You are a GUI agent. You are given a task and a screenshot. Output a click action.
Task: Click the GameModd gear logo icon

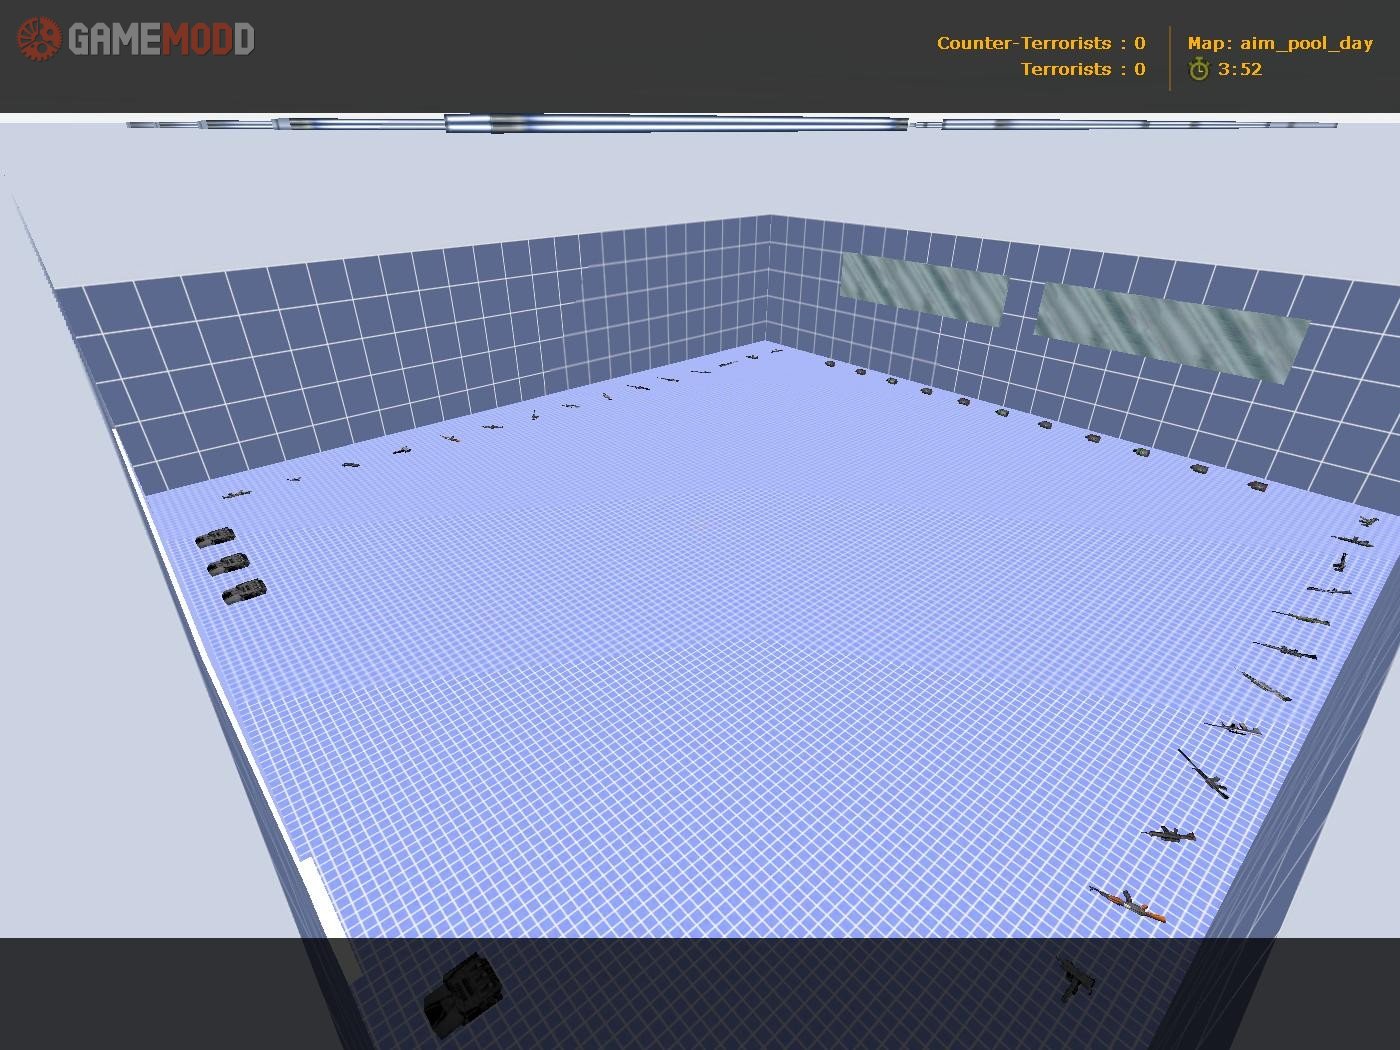[x=40, y=39]
